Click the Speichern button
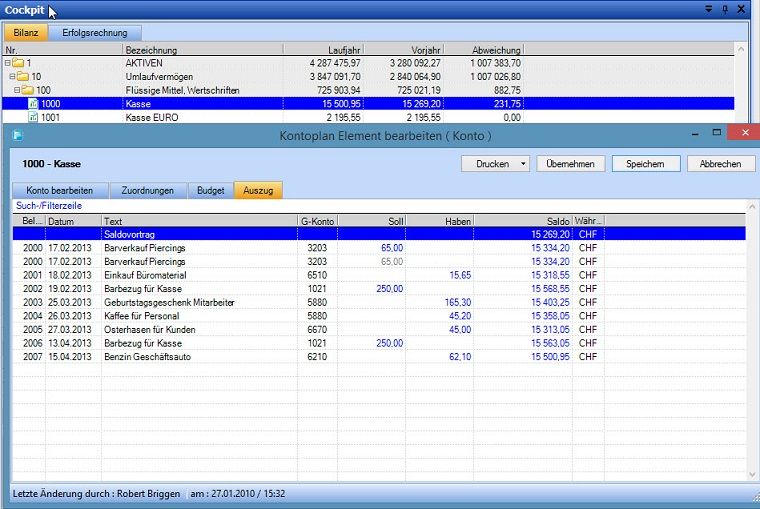The height and width of the screenshot is (509, 760). click(x=646, y=164)
